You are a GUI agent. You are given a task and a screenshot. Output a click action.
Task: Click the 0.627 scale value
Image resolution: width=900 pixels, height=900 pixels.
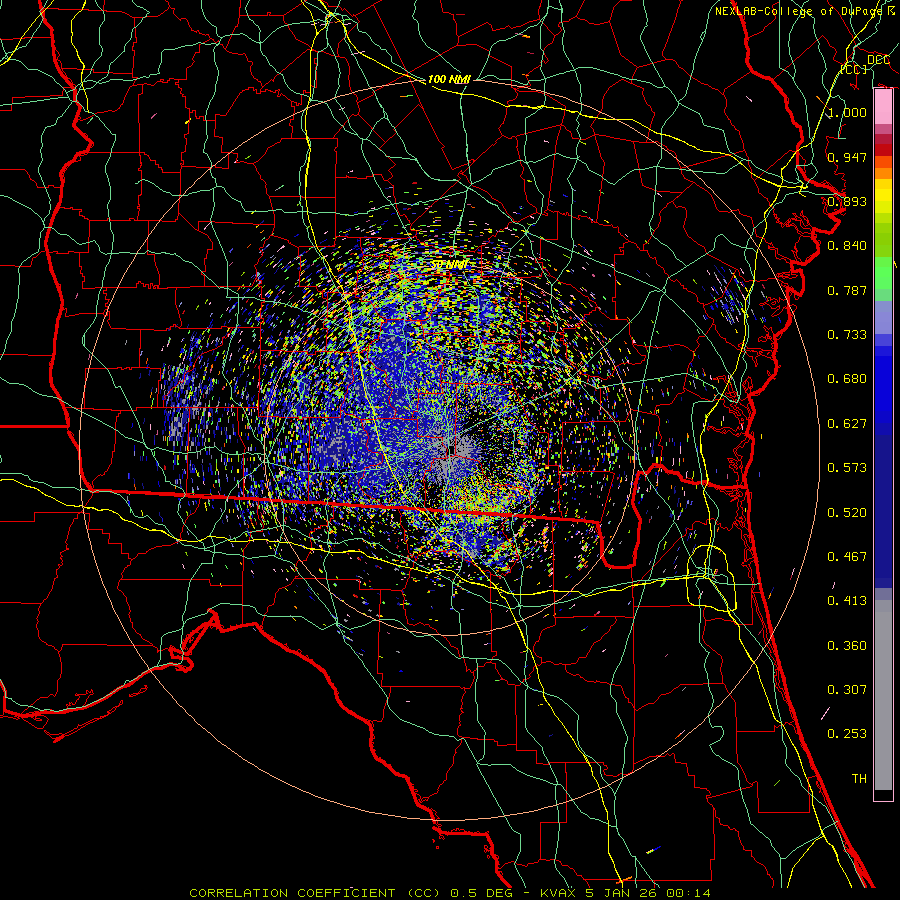[847, 424]
